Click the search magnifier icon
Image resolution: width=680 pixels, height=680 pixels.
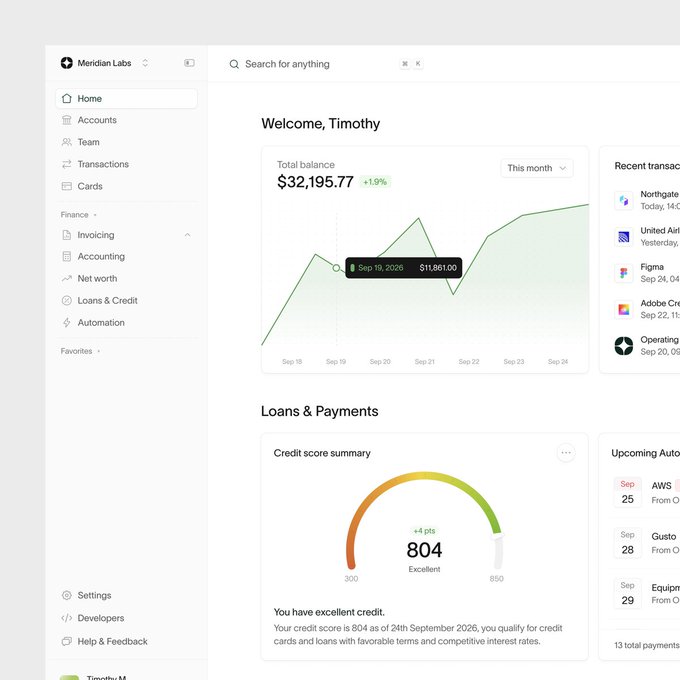(234, 64)
